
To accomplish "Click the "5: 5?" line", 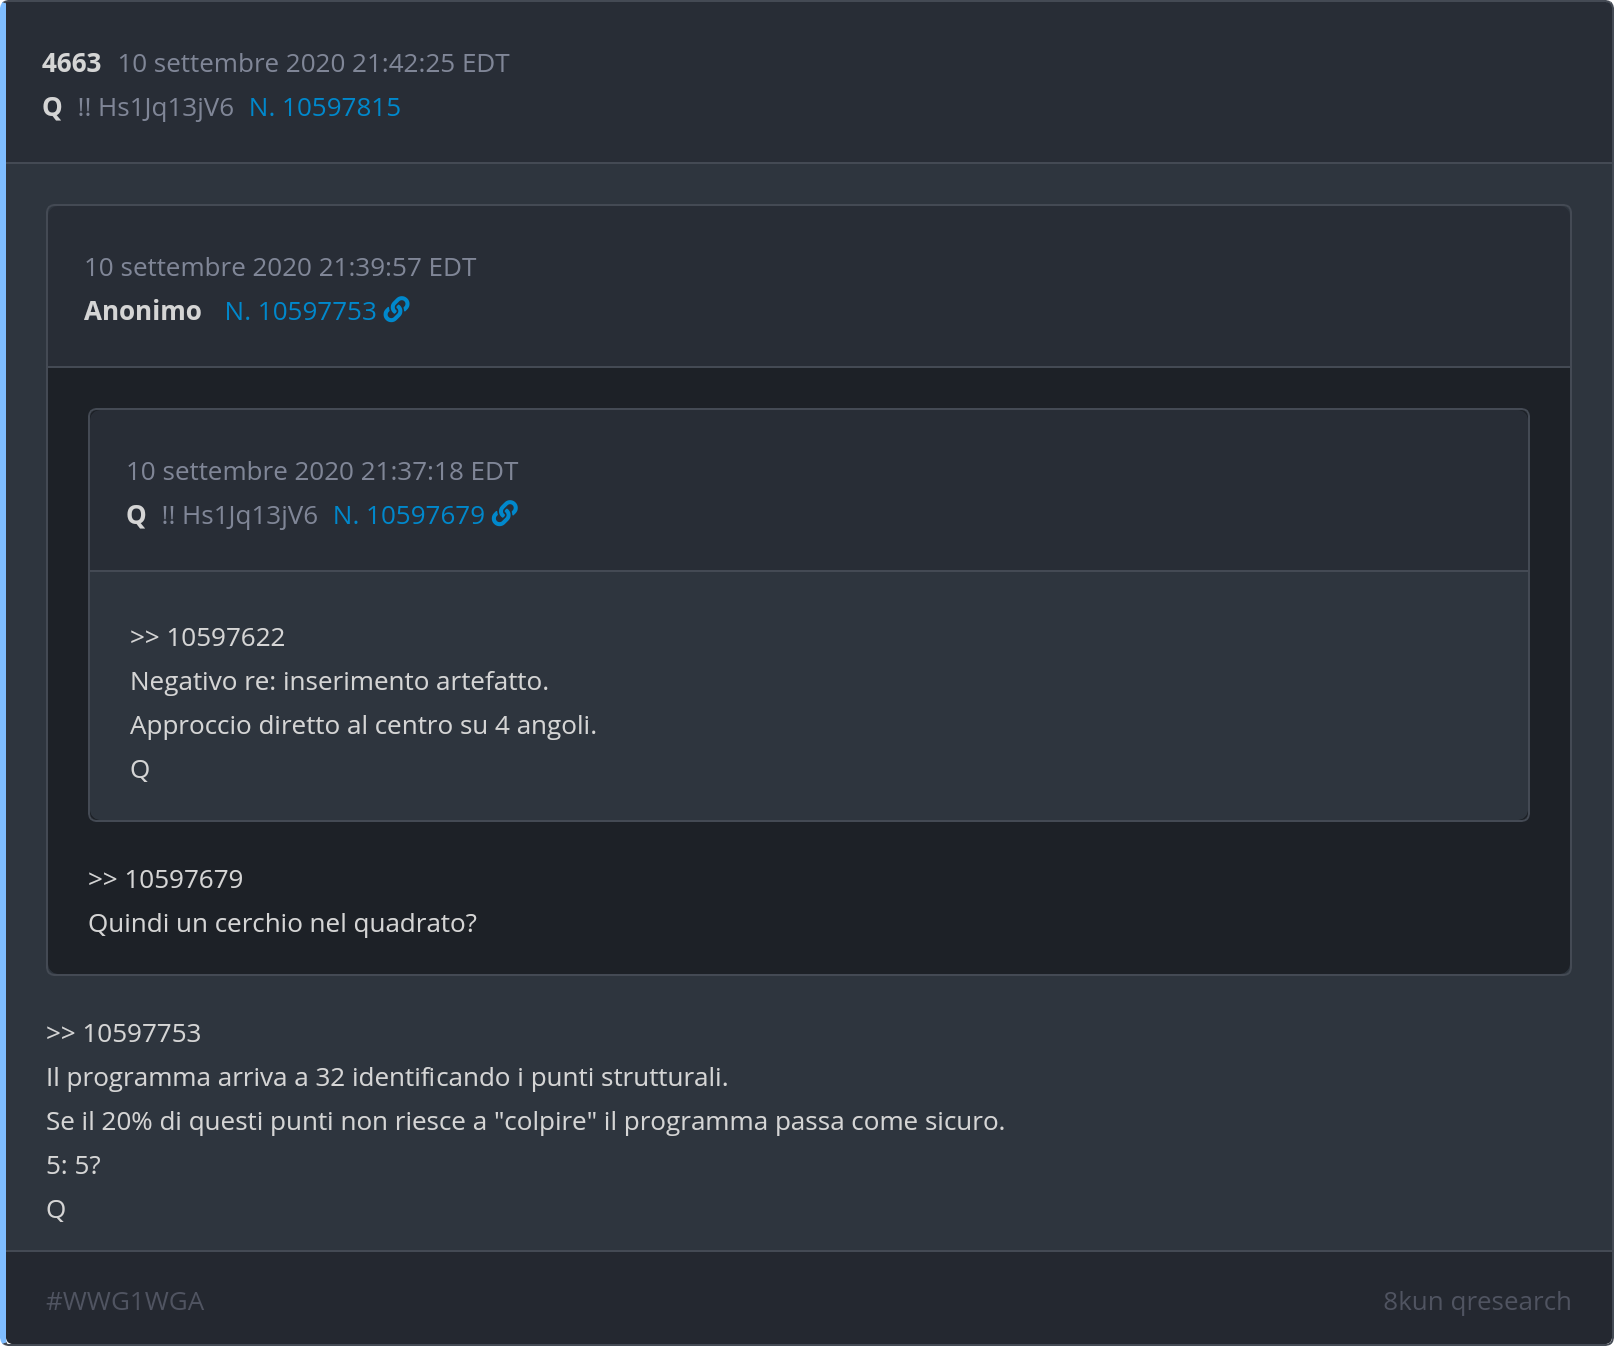I will [x=73, y=1165].
